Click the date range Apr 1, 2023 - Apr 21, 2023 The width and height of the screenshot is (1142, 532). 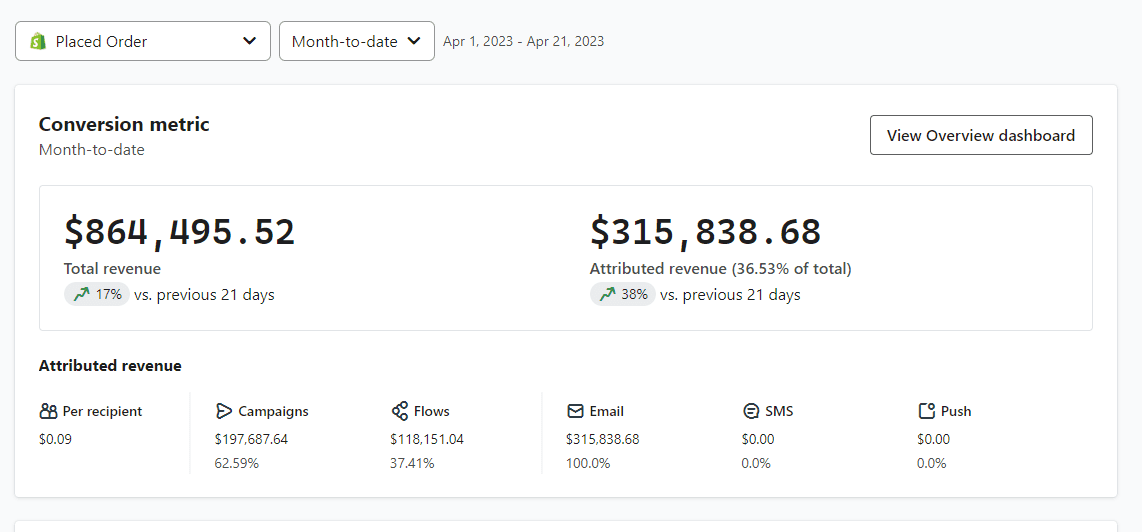tap(524, 42)
